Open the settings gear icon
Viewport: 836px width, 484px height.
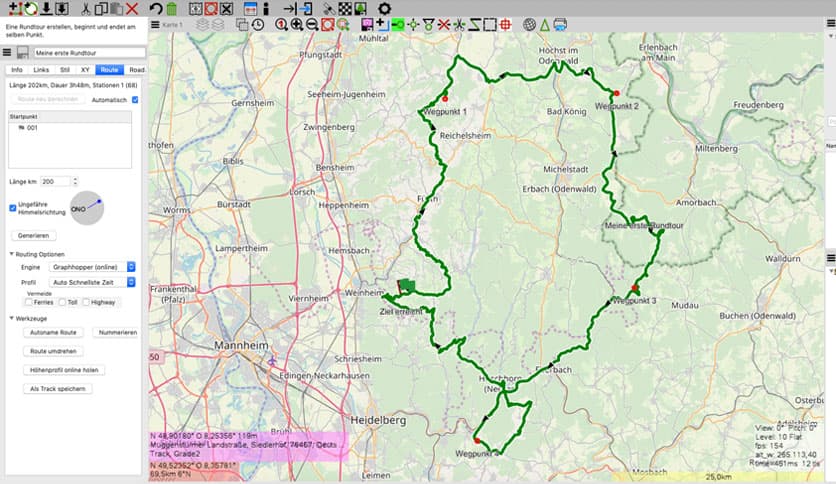tap(384, 9)
